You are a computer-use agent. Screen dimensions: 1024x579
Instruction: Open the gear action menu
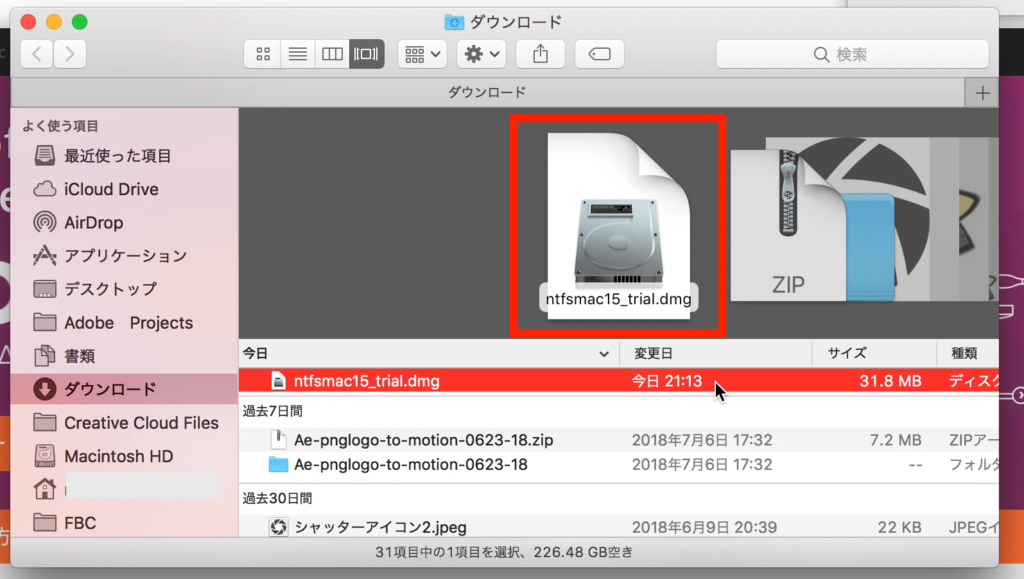coord(481,54)
